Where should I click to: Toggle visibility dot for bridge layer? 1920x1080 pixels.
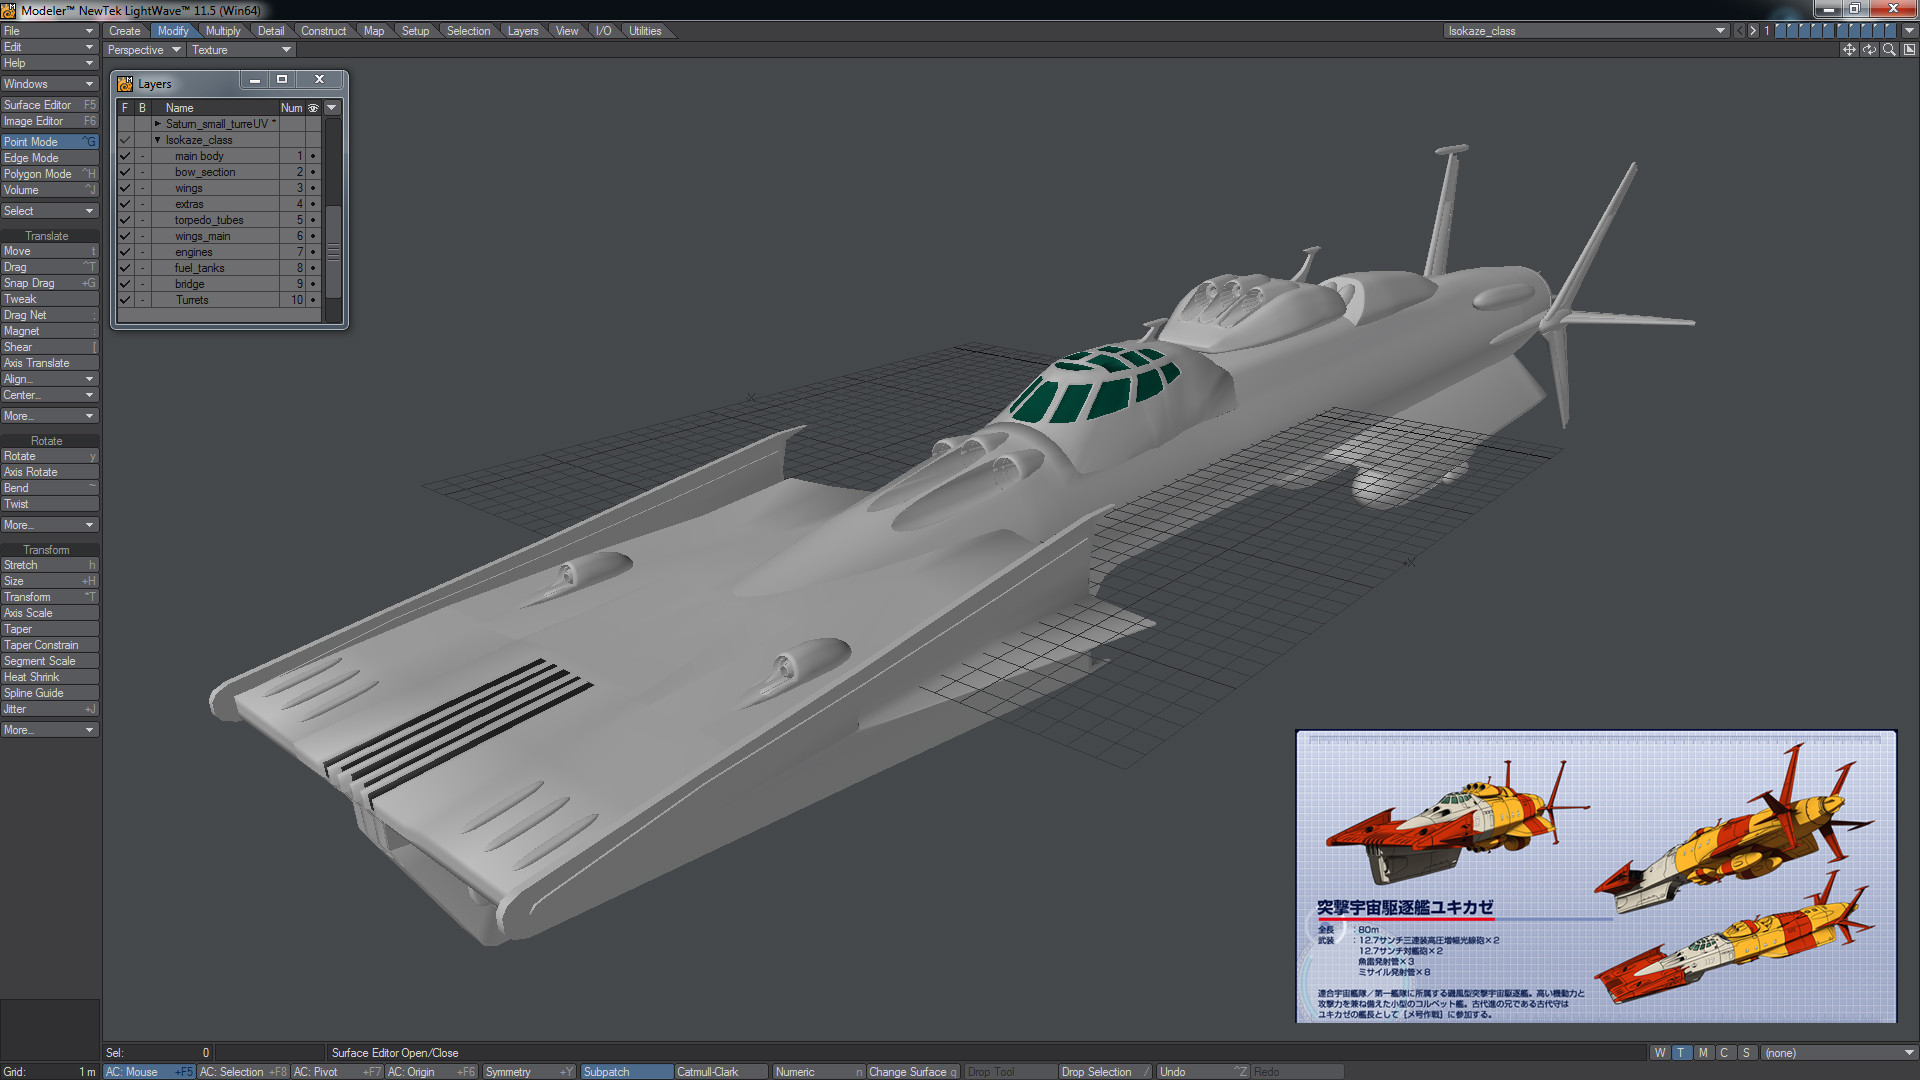[x=313, y=284]
